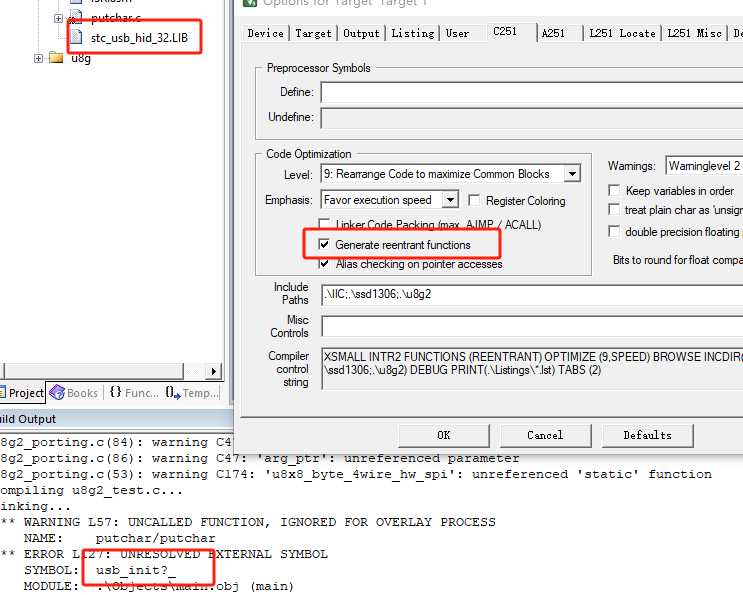Click the MODULE main.obj line
This screenshot has height=595, width=743.
click(159, 586)
